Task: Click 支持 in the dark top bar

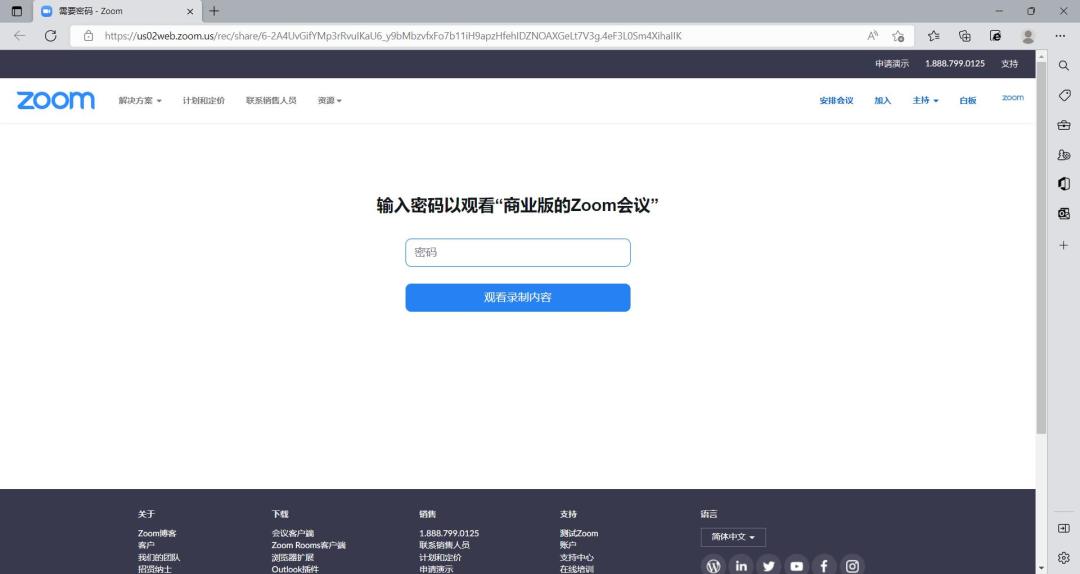Action: coord(1010,63)
